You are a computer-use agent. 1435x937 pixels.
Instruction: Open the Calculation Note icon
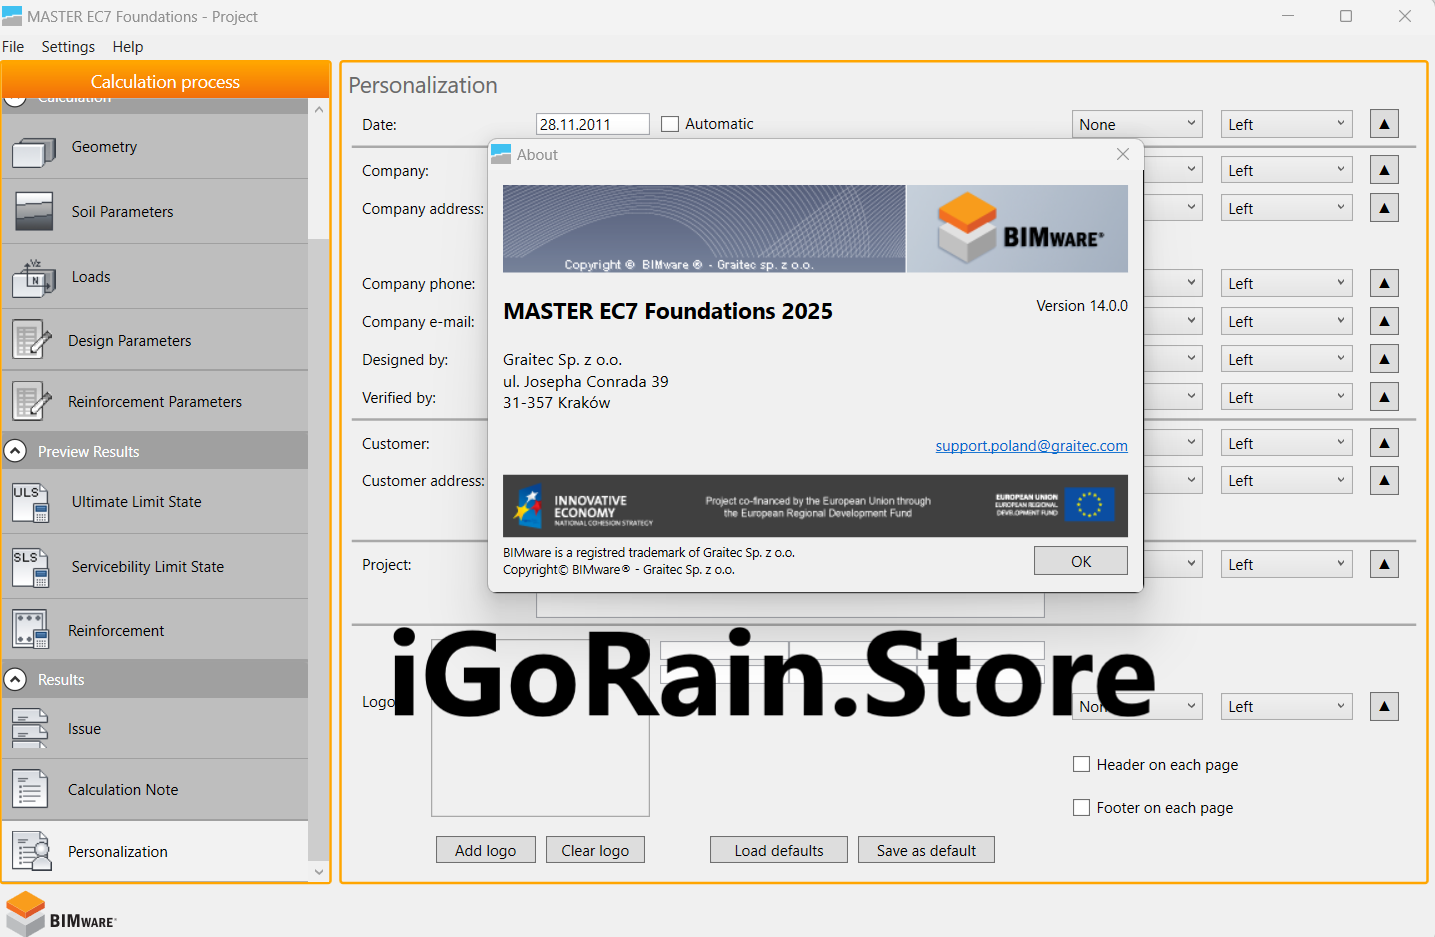(x=30, y=790)
